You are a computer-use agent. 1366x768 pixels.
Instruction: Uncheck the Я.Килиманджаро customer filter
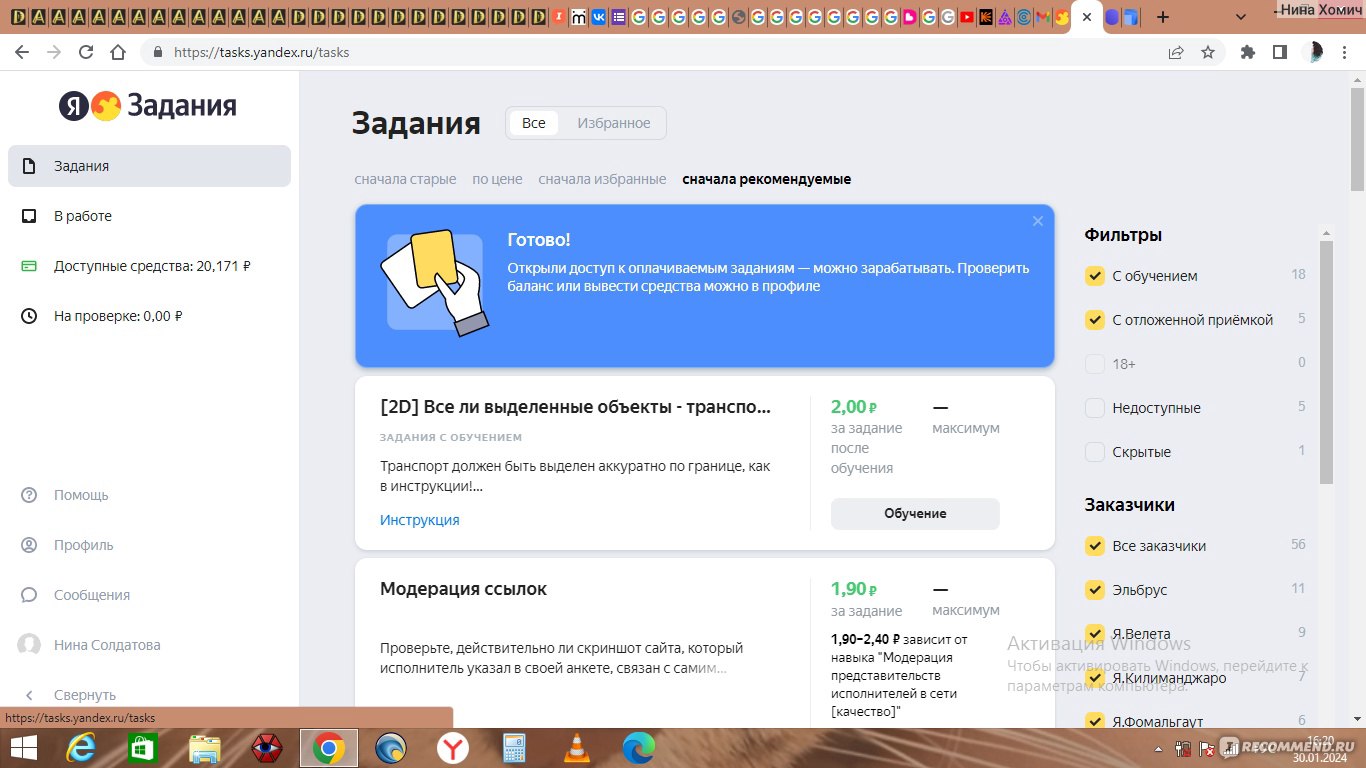click(x=1095, y=678)
